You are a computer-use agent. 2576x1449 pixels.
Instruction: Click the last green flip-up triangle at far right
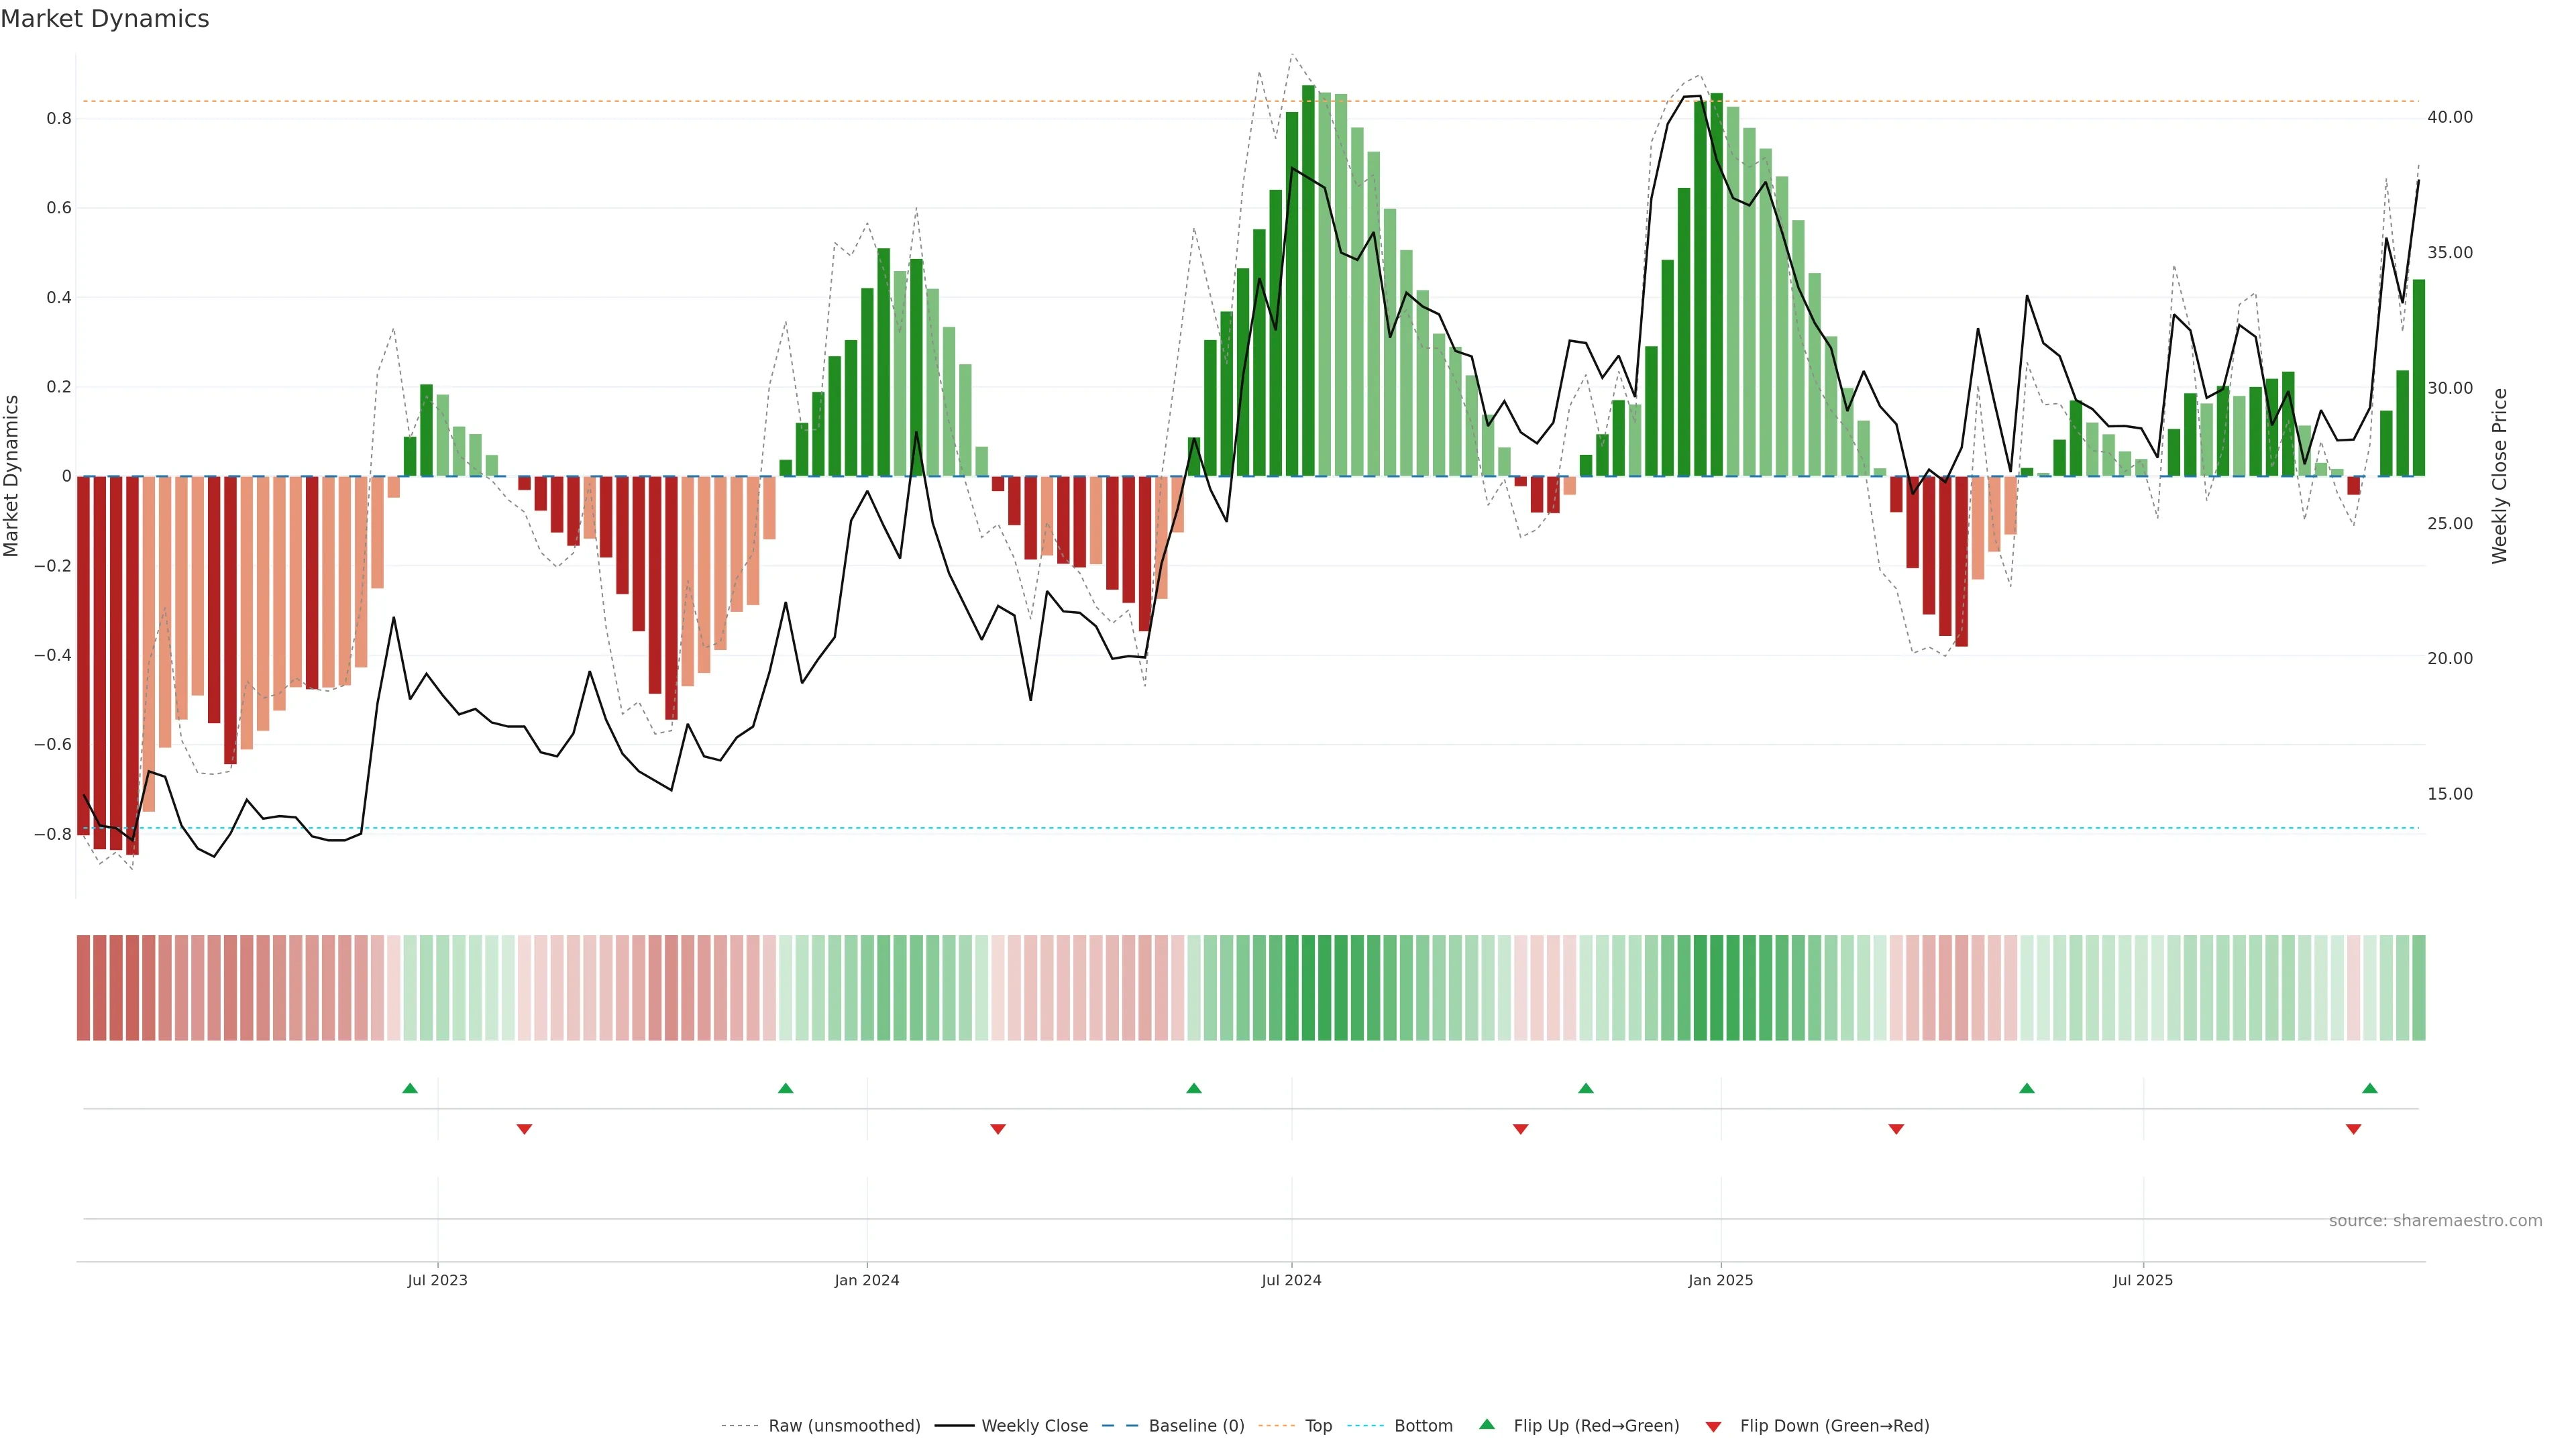[x=2369, y=1088]
